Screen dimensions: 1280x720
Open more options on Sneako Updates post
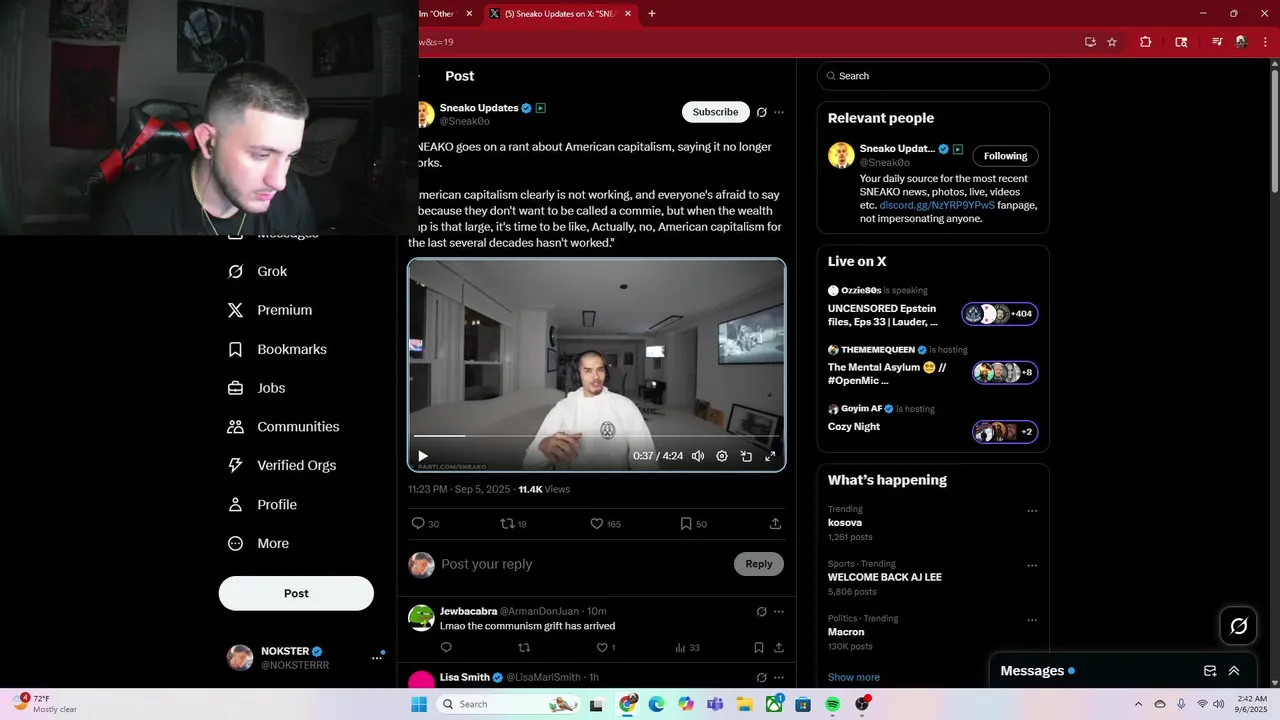[x=779, y=112]
